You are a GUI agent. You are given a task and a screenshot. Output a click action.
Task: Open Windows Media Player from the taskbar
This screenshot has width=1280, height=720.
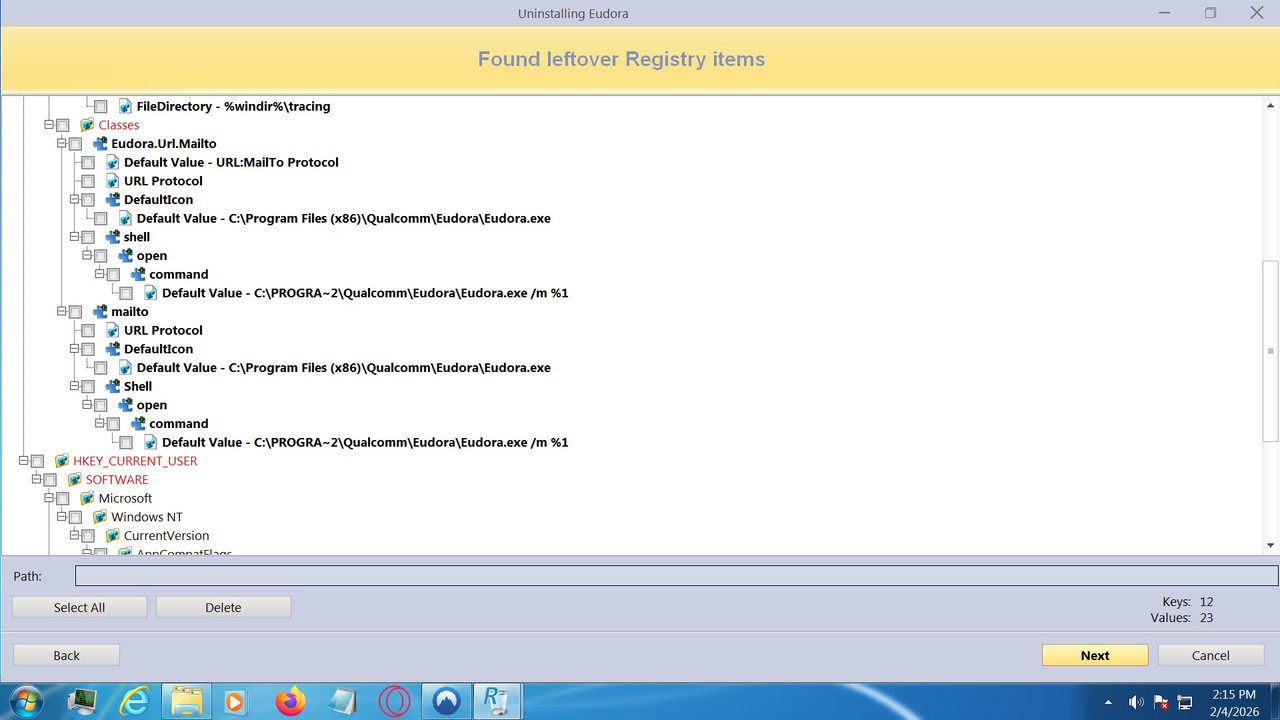point(236,702)
